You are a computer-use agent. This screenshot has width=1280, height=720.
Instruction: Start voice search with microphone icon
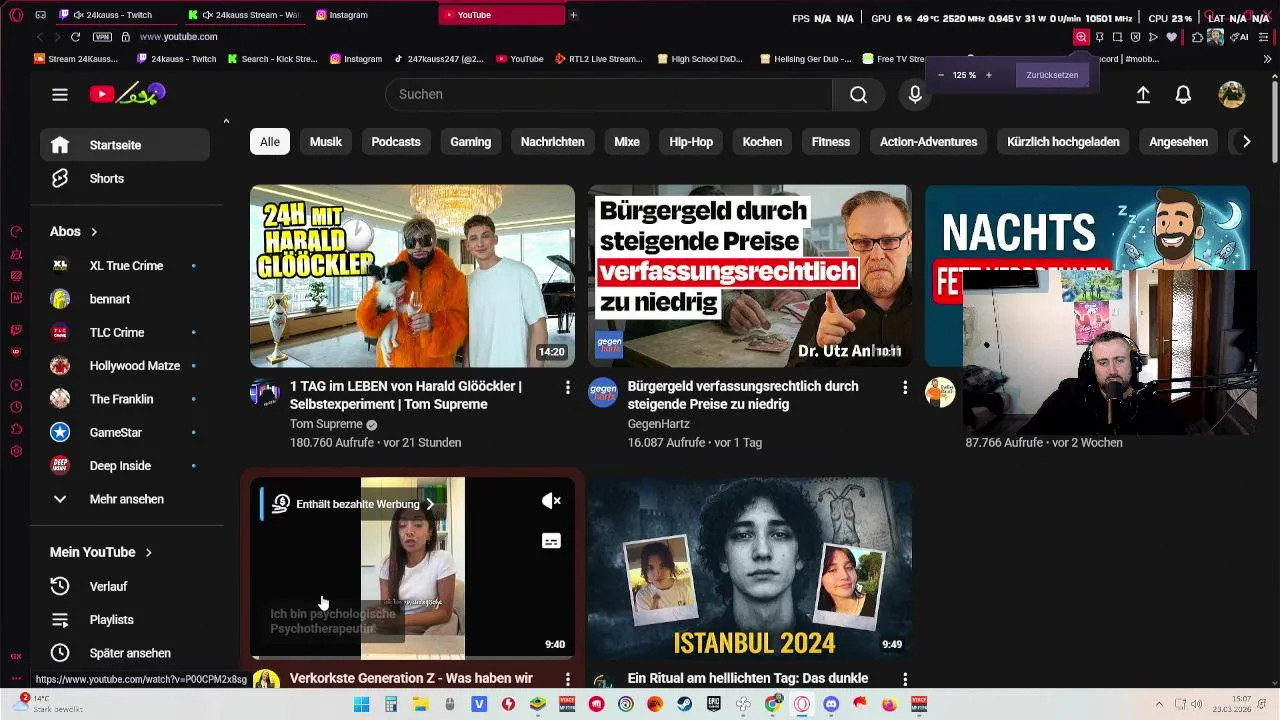click(914, 94)
